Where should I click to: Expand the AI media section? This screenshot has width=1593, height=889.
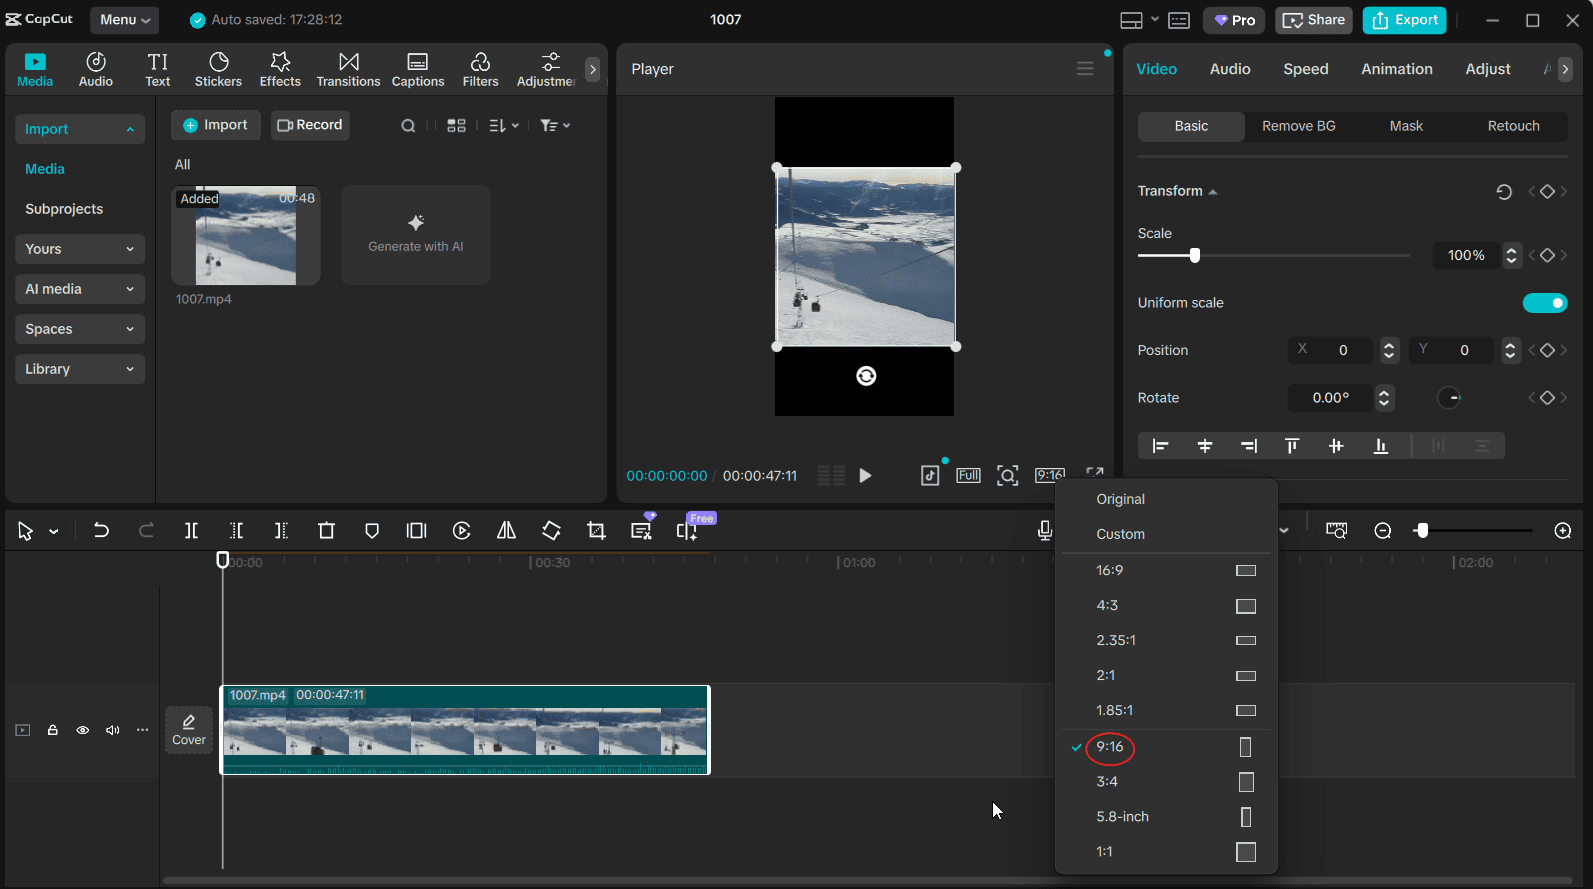(x=80, y=289)
